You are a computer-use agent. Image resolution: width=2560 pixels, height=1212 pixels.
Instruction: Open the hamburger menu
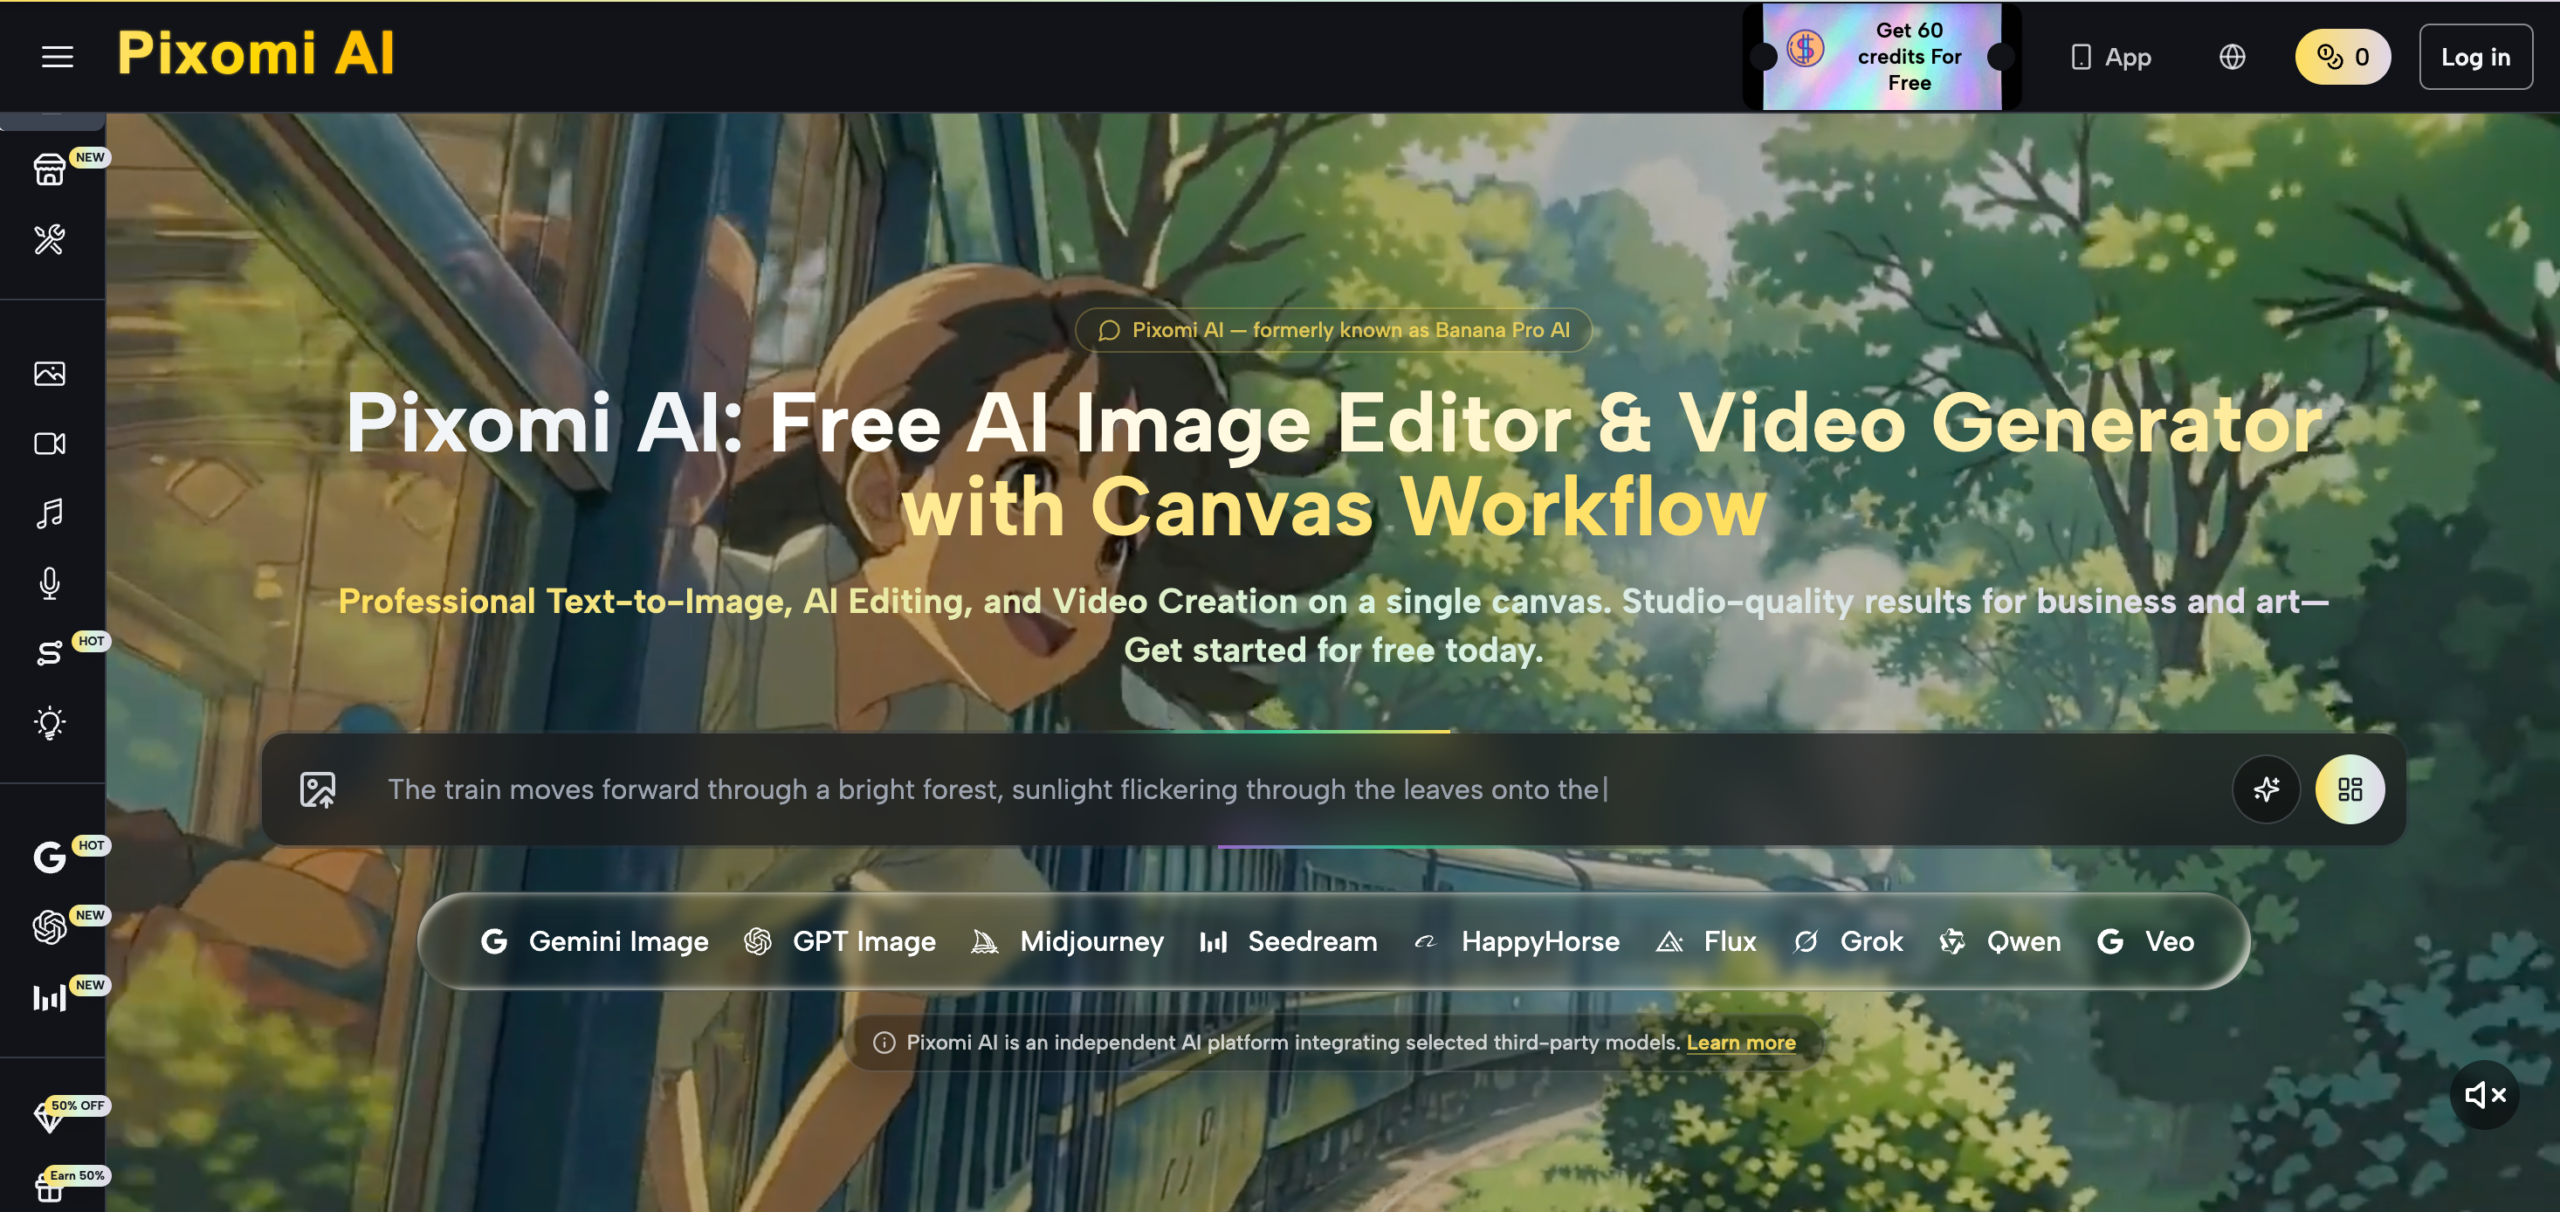coord(57,57)
